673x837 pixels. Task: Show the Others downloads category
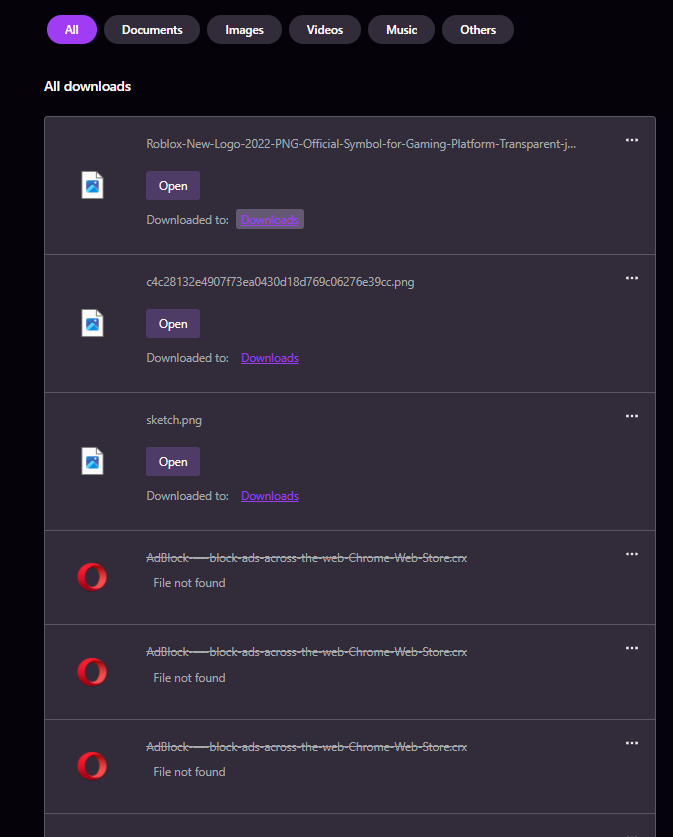coord(478,30)
